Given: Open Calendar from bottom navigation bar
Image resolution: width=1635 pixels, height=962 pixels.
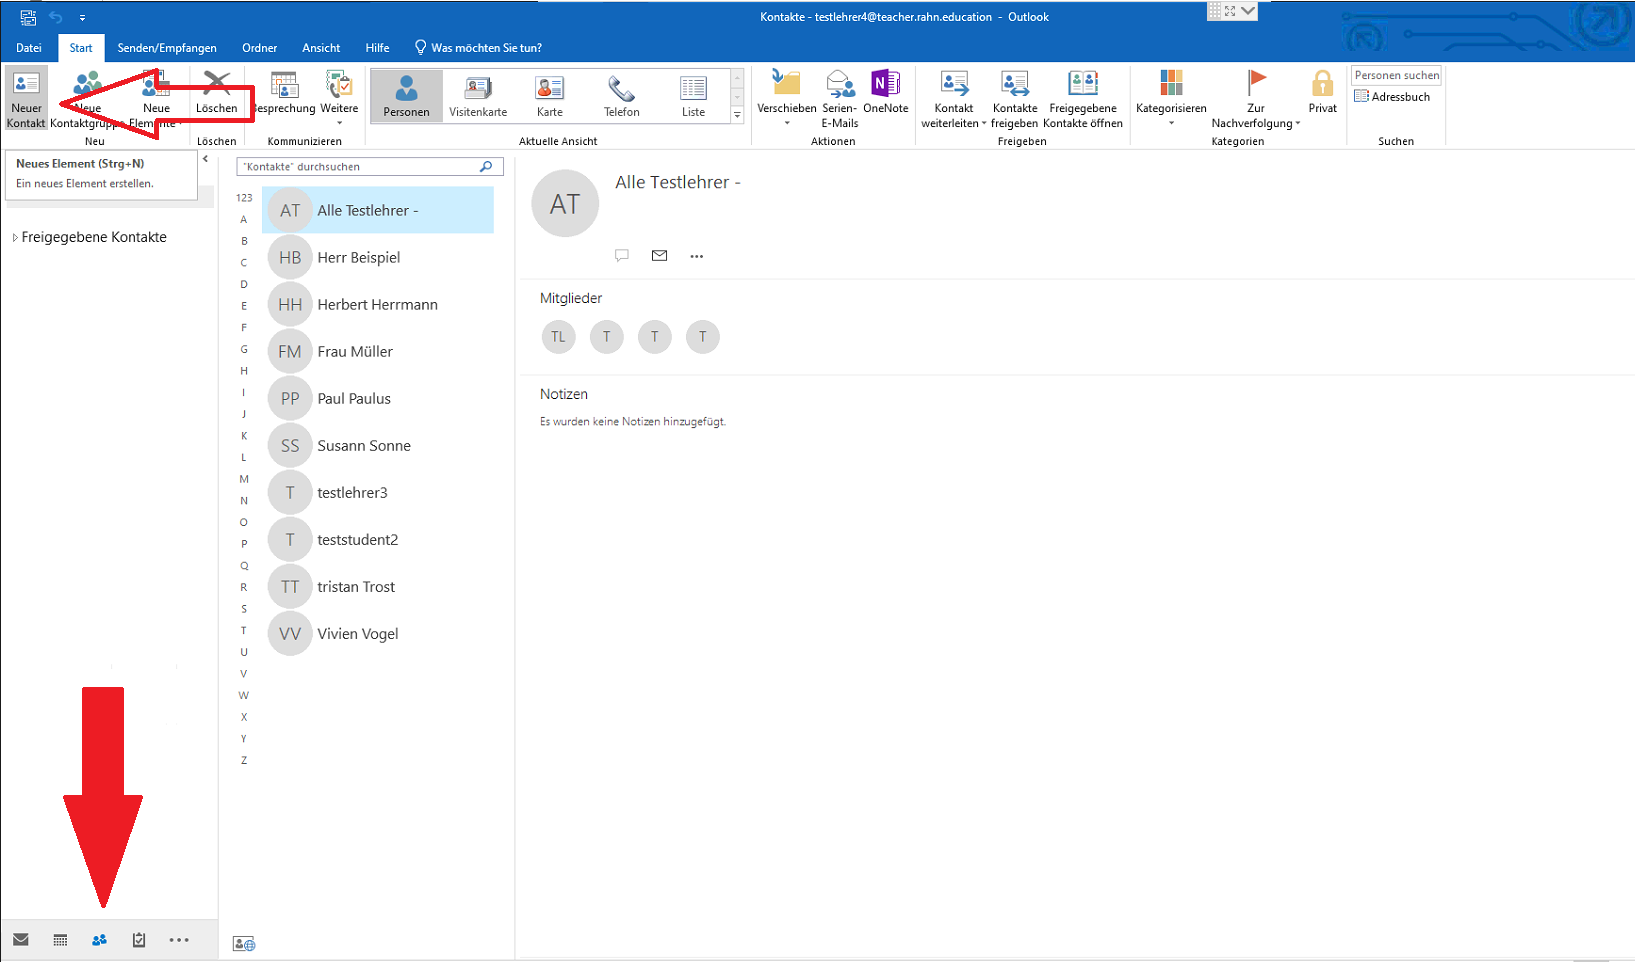Looking at the screenshot, I should point(60,940).
